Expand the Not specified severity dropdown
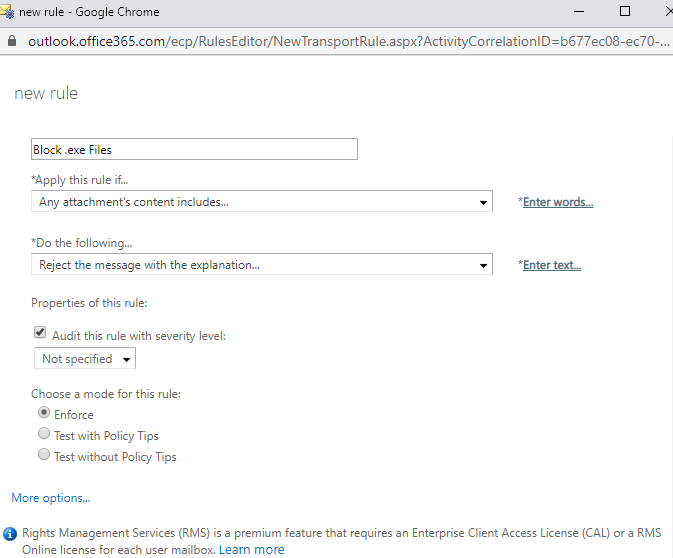The width and height of the screenshot is (673, 558). click(x=85, y=358)
